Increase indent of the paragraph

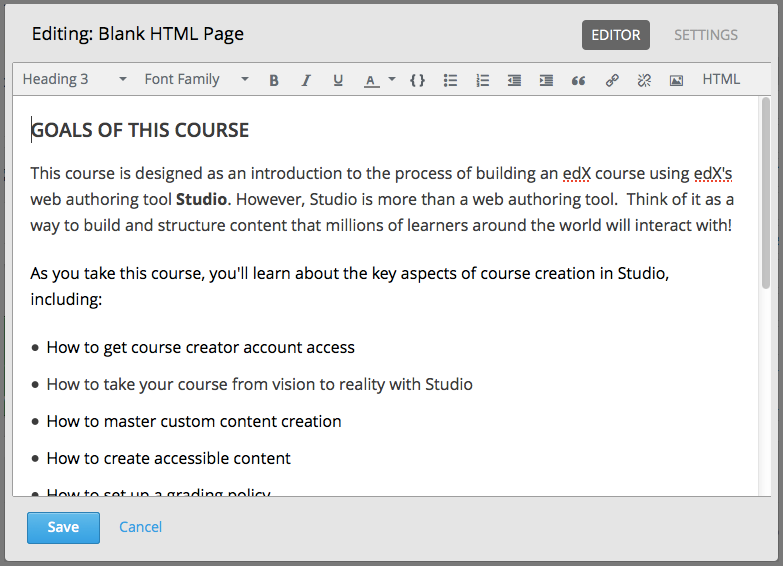click(546, 80)
